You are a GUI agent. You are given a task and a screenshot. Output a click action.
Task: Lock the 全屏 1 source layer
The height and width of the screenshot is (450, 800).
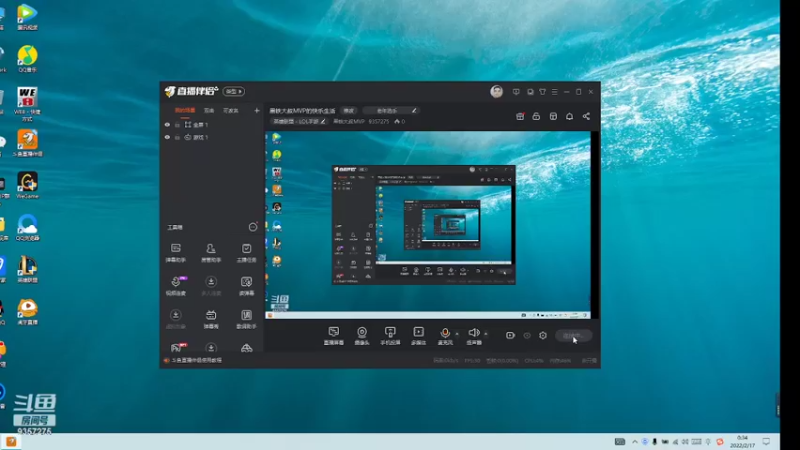pyautogui.click(x=177, y=124)
